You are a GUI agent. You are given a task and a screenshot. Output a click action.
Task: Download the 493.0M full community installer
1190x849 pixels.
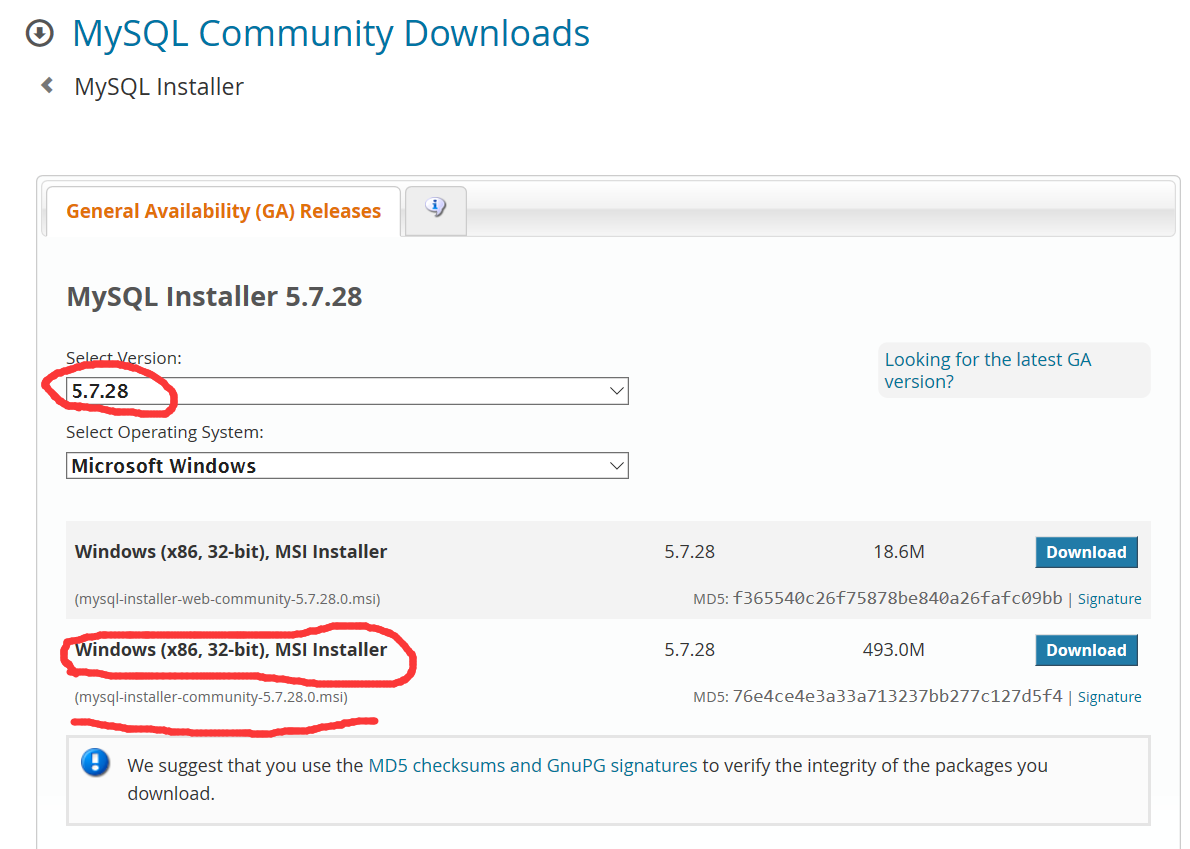1086,649
